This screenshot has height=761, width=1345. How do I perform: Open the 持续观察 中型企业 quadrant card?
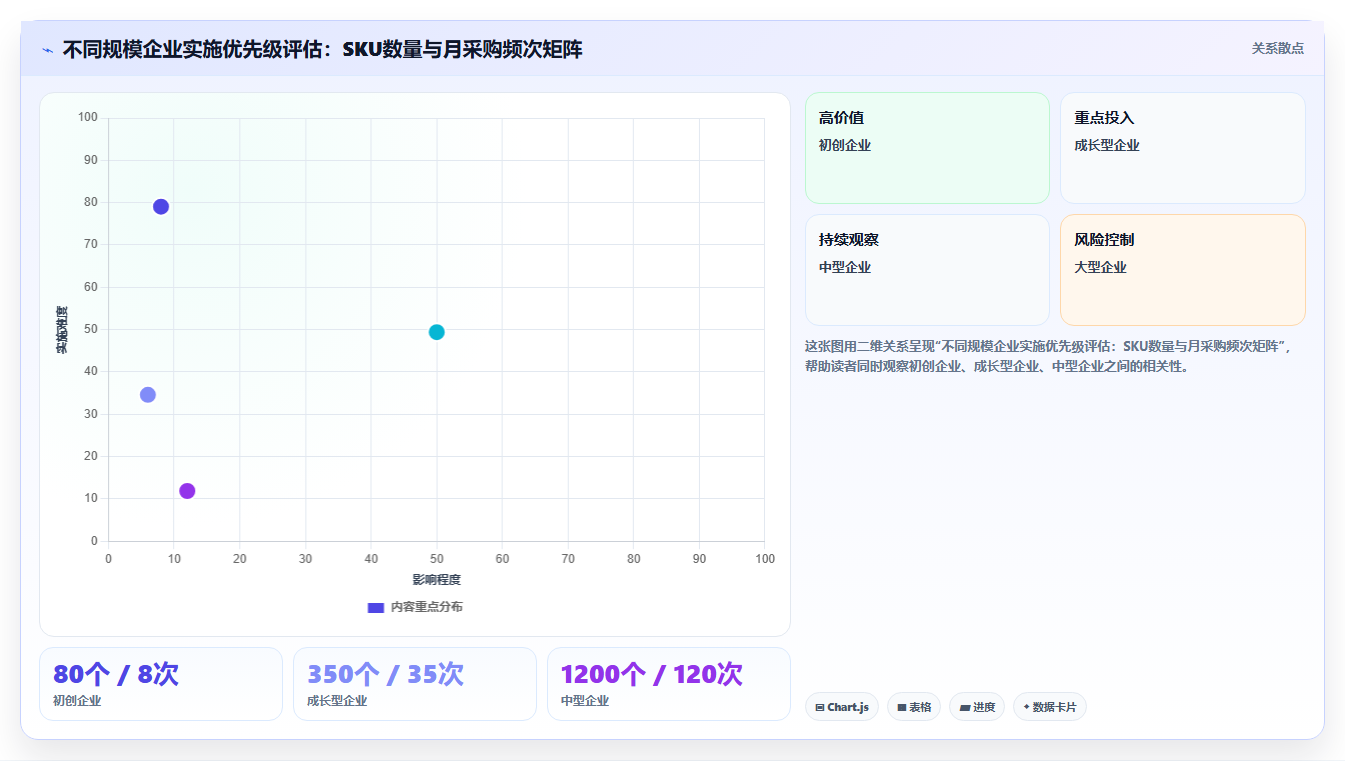927,270
